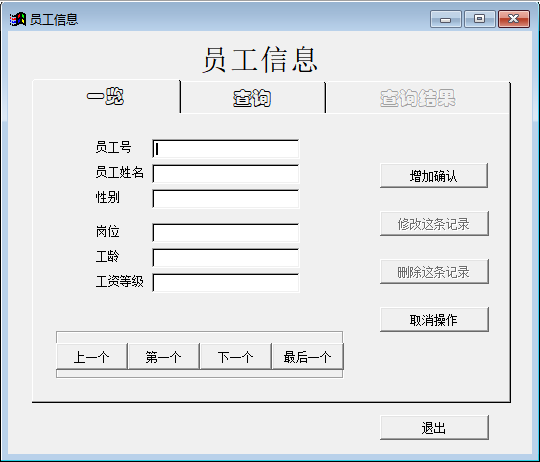Click the app icon in title bar

(x=18, y=19)
